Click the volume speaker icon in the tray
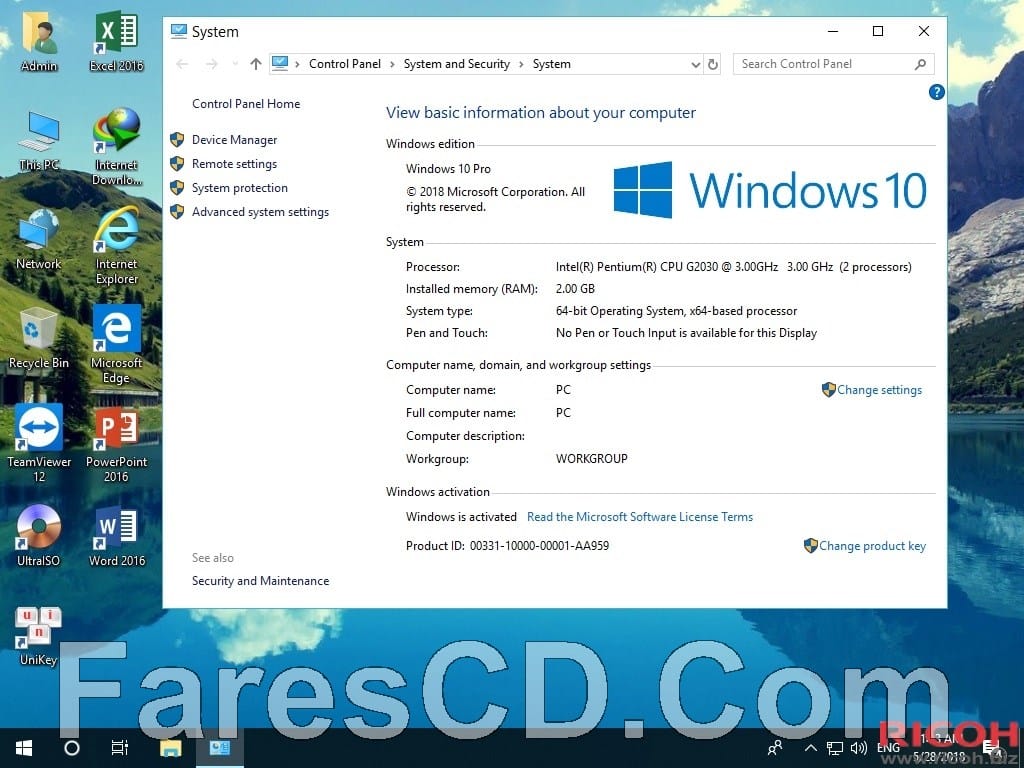This screenshot has width=1024, height=768. [859, 748]
